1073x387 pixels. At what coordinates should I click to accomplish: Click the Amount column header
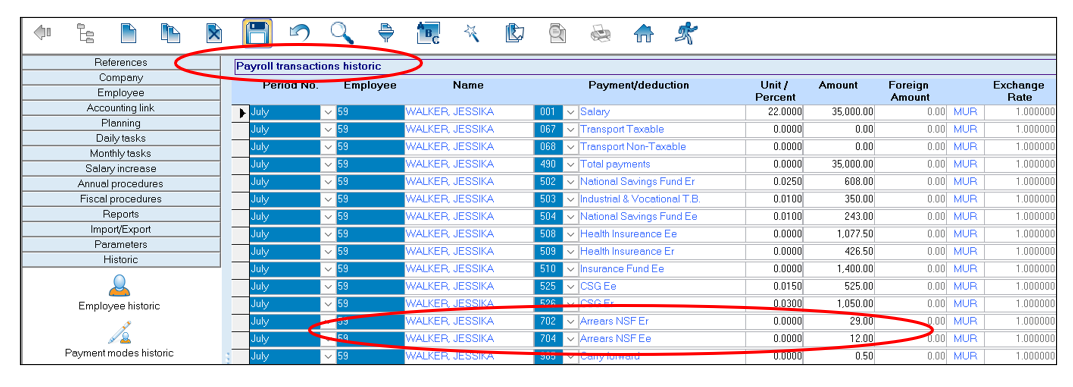point(838,85)
